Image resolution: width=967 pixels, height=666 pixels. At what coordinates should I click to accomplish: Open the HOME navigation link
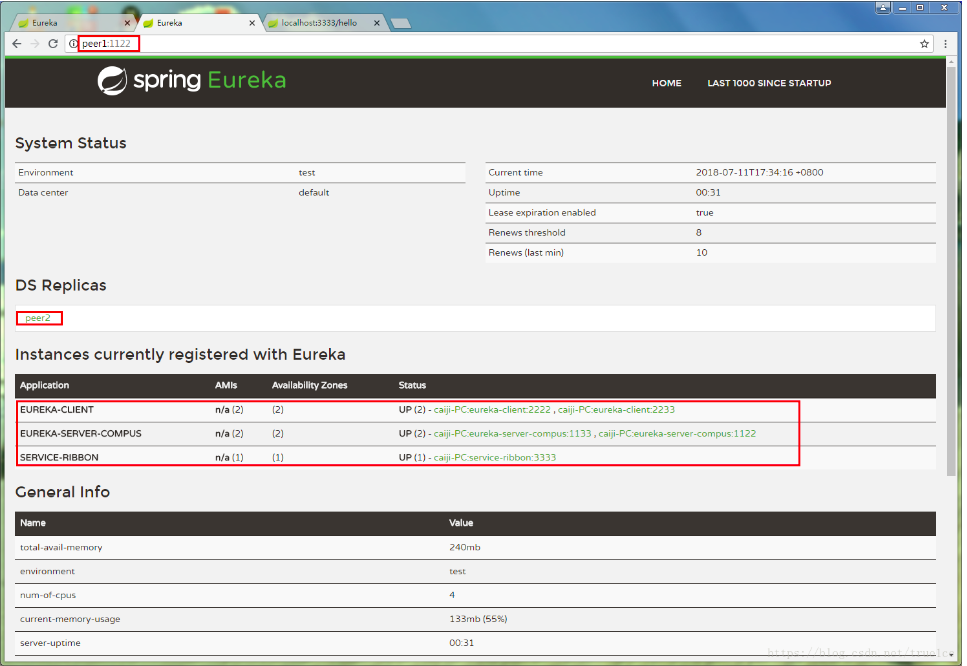point(667,83)
